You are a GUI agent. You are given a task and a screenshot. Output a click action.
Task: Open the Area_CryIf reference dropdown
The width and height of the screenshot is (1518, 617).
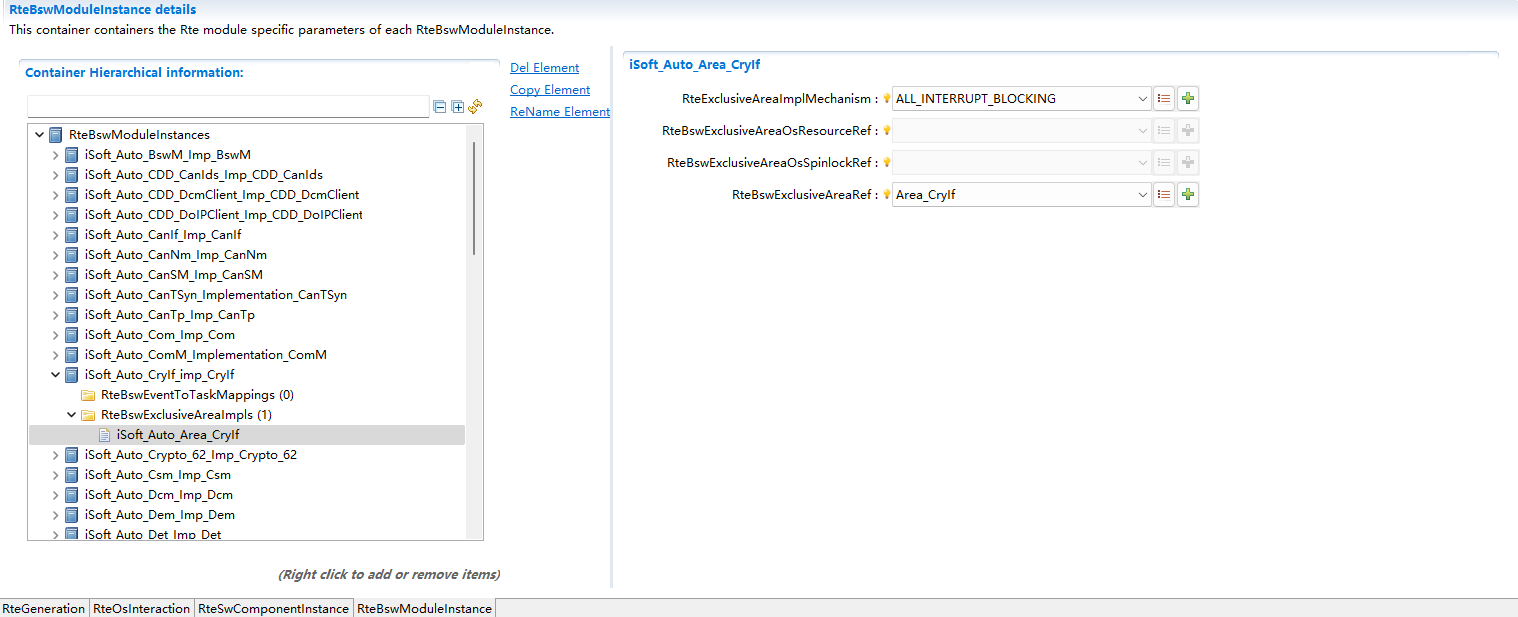coord(1142,195)
